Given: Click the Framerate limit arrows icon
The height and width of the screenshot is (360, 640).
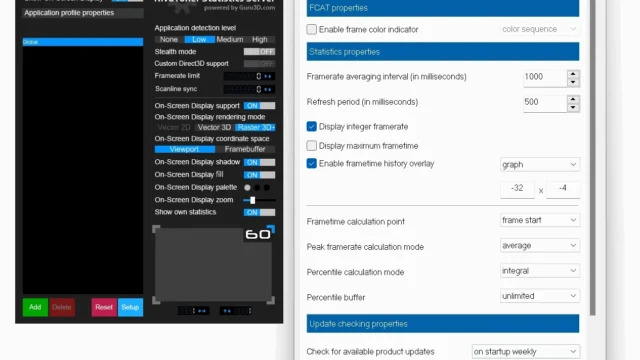Looking at the screenshot, I should (x=268, y=76).
